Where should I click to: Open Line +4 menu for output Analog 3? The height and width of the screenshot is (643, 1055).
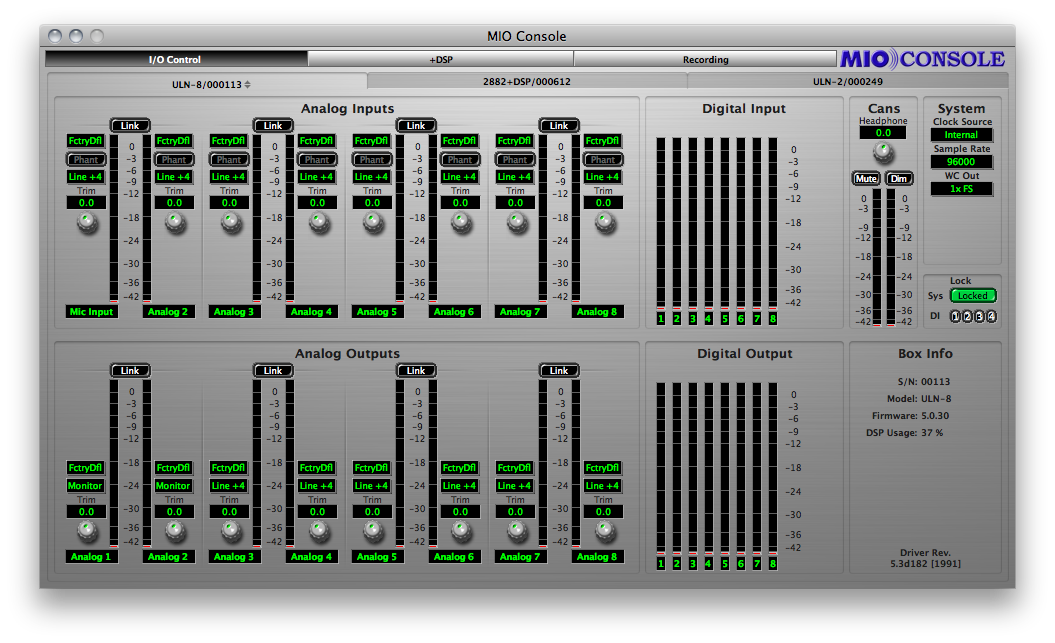[x=229, y=486]
